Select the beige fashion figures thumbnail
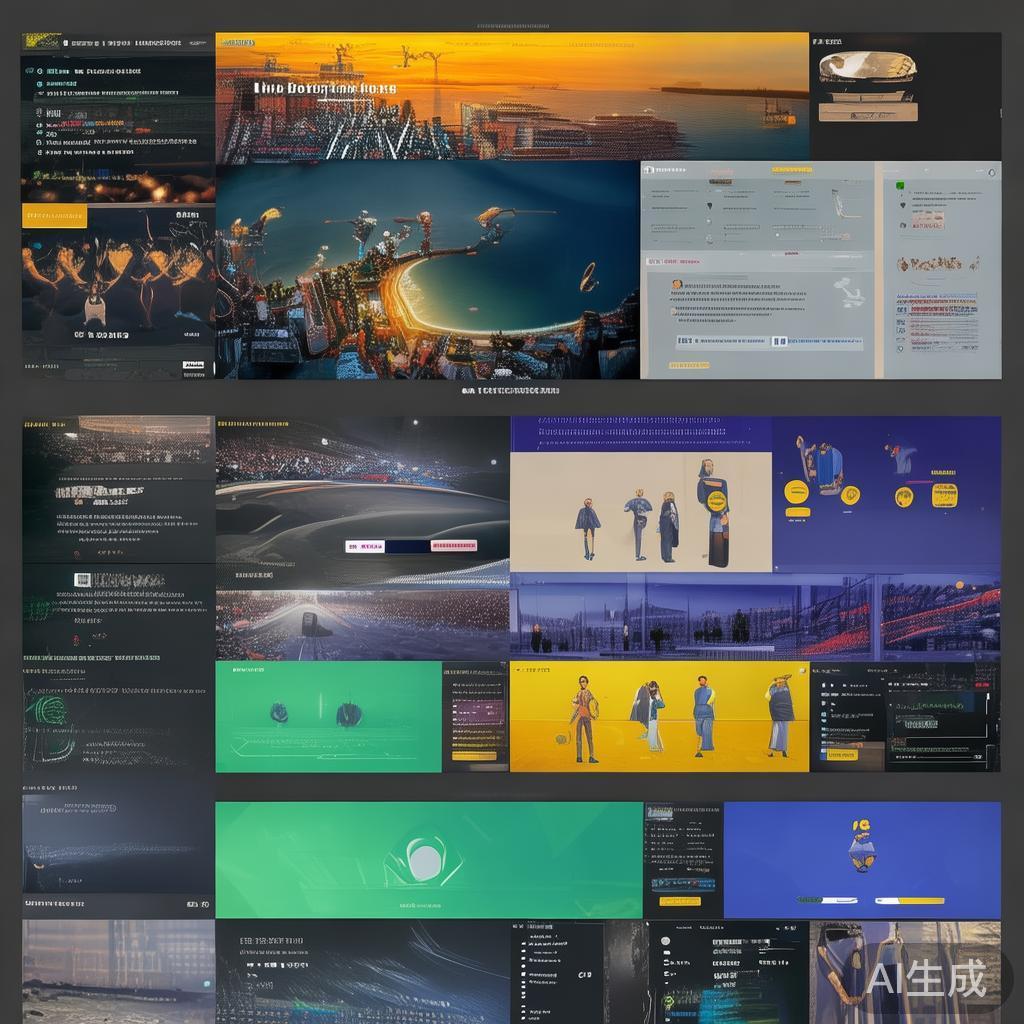 pyautogui.click(x=640, y=511)
